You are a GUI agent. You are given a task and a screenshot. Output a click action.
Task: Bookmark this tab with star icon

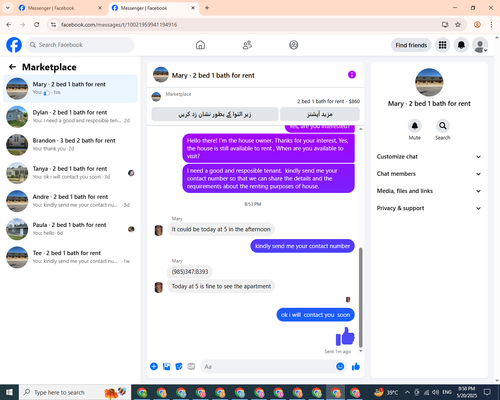458,25
